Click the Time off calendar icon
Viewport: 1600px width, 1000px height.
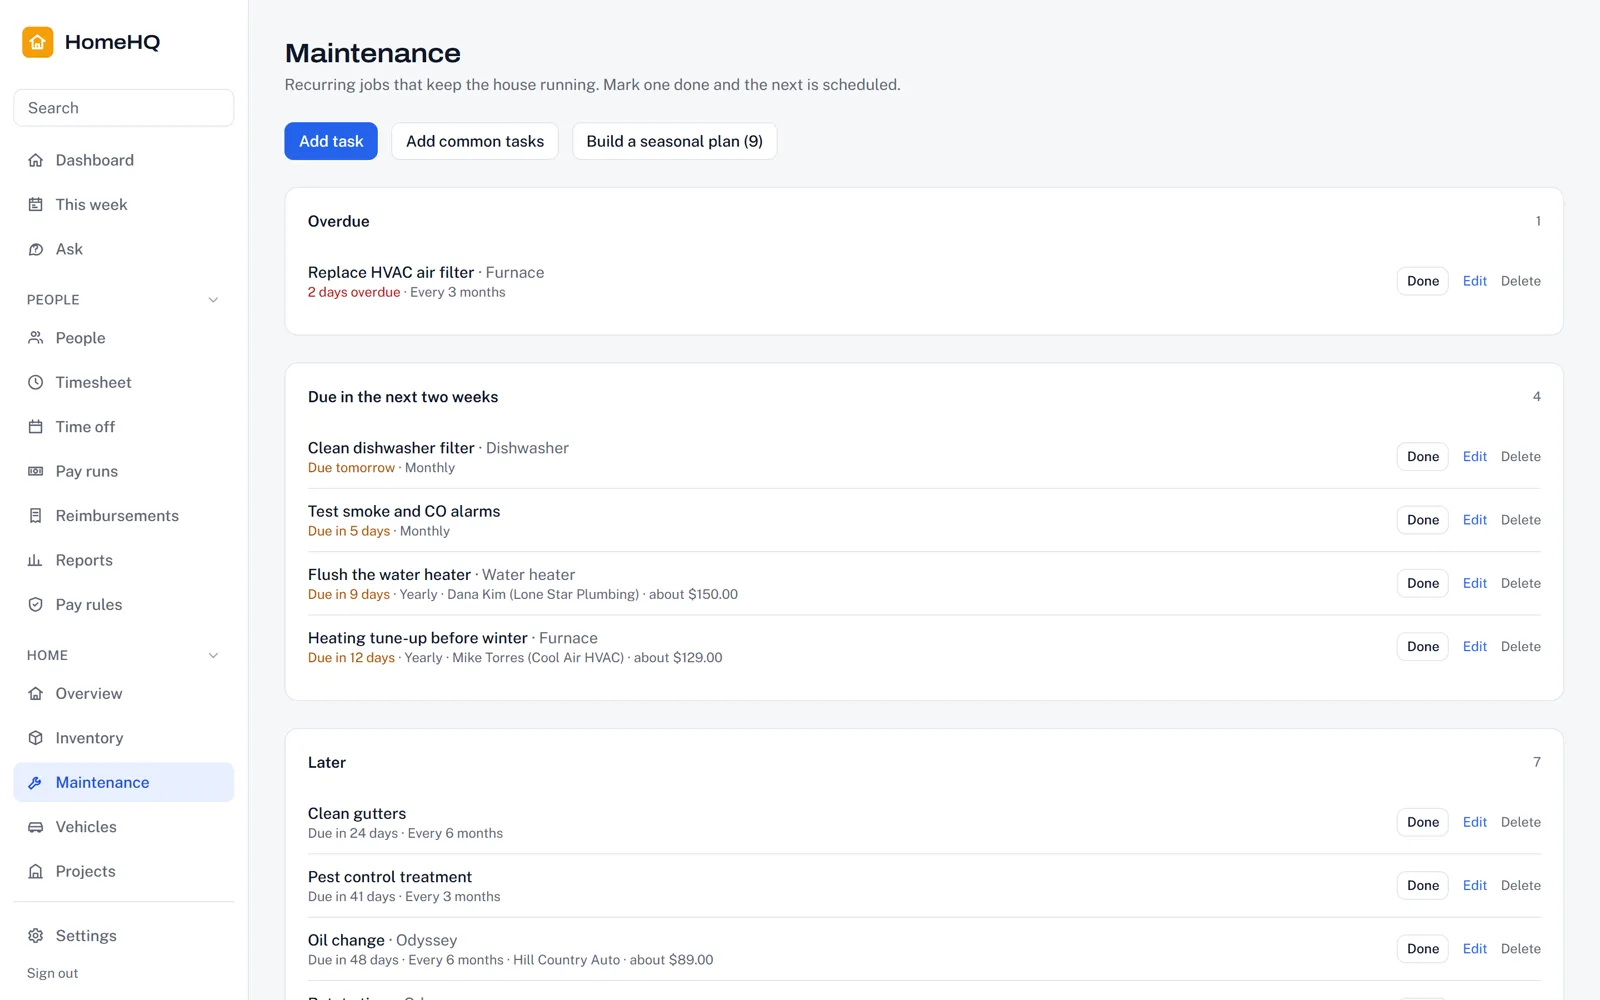point(36,427)
